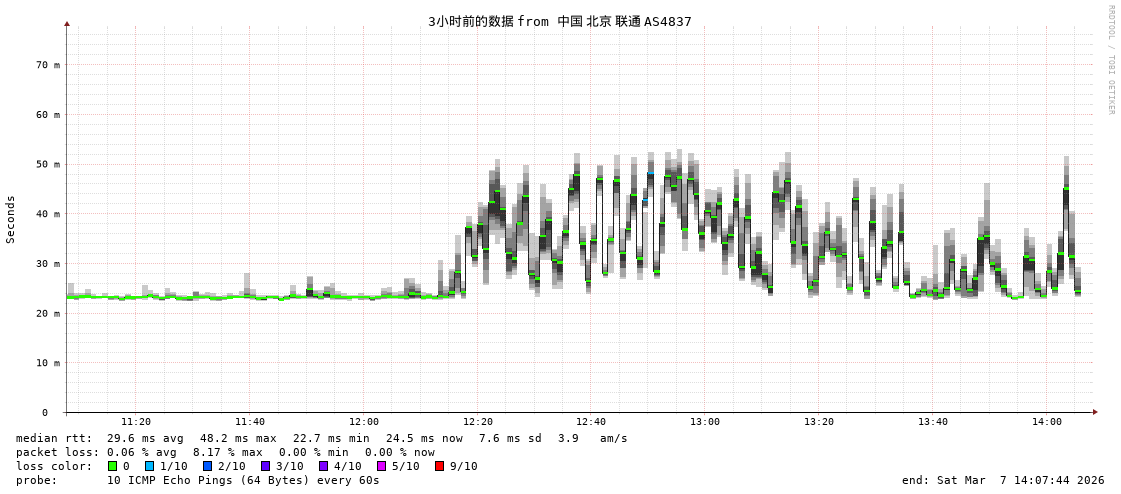Image resolution: width=1121 pixels, height=494 pixels.
Task: Click the green 0 loss color swatch
Action: (x=112, y=466)
